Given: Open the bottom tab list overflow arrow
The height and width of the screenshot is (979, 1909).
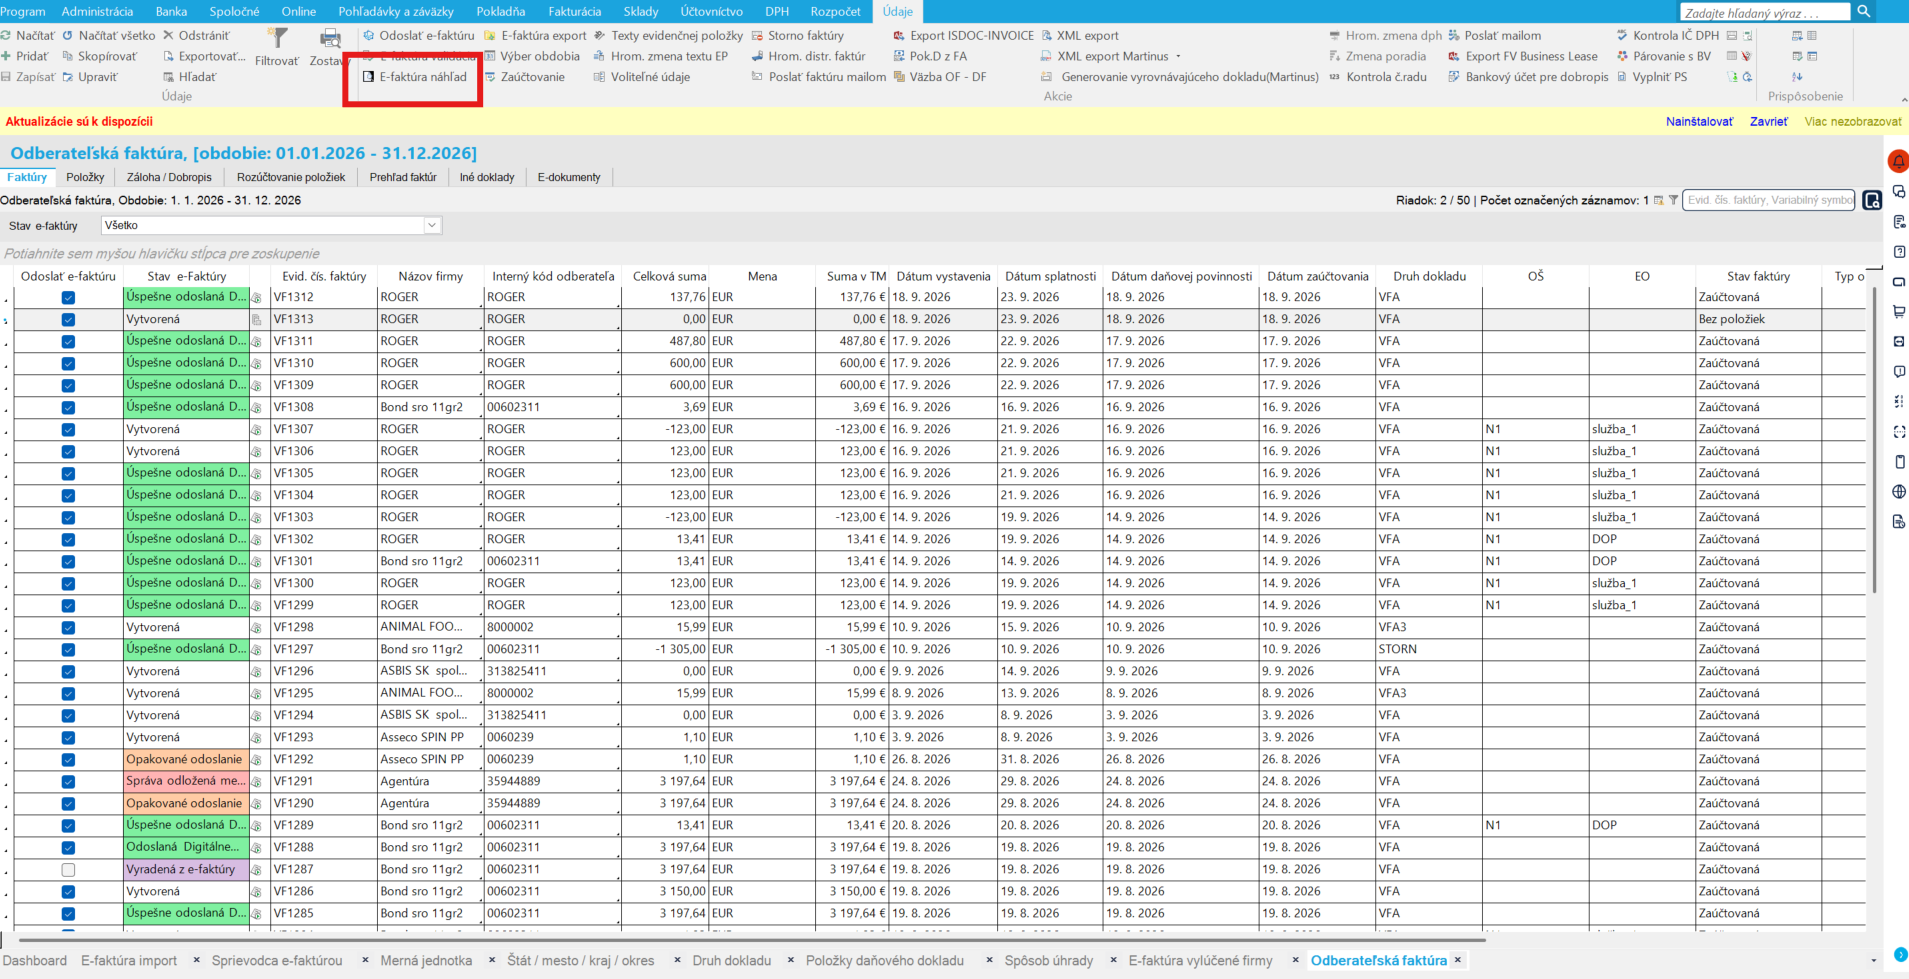Looking at the screenshot, I should 1873,961.
